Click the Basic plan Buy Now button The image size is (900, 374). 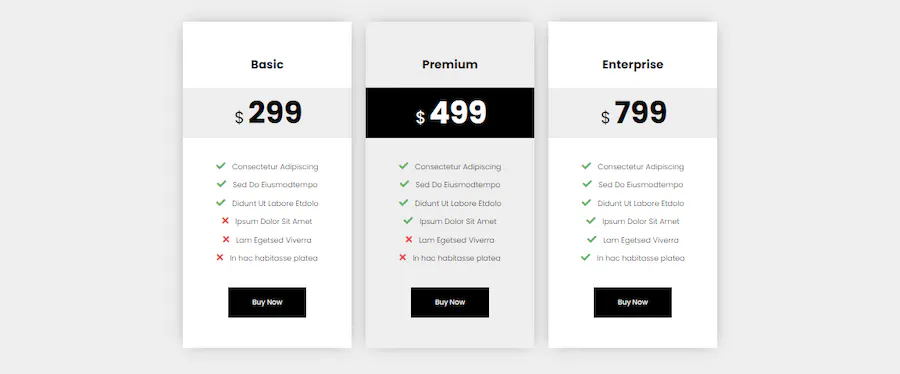(267, 302)
